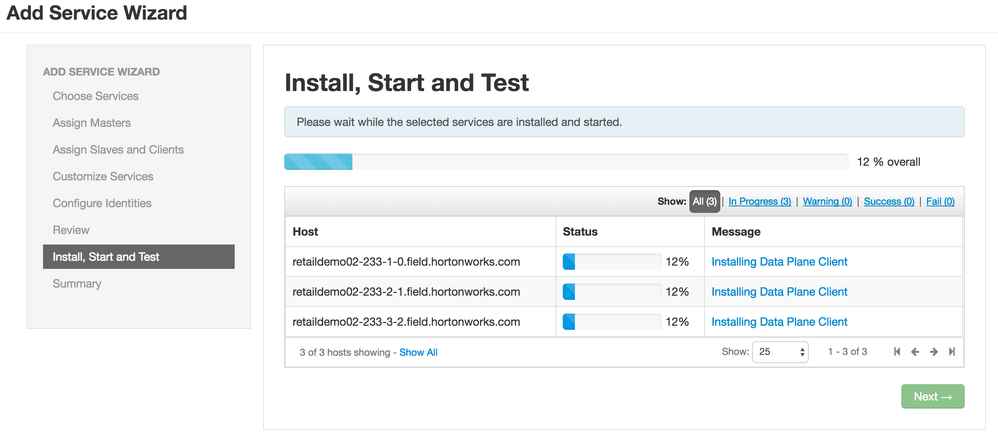Click the overall 12% progress bar

[565, 162]
